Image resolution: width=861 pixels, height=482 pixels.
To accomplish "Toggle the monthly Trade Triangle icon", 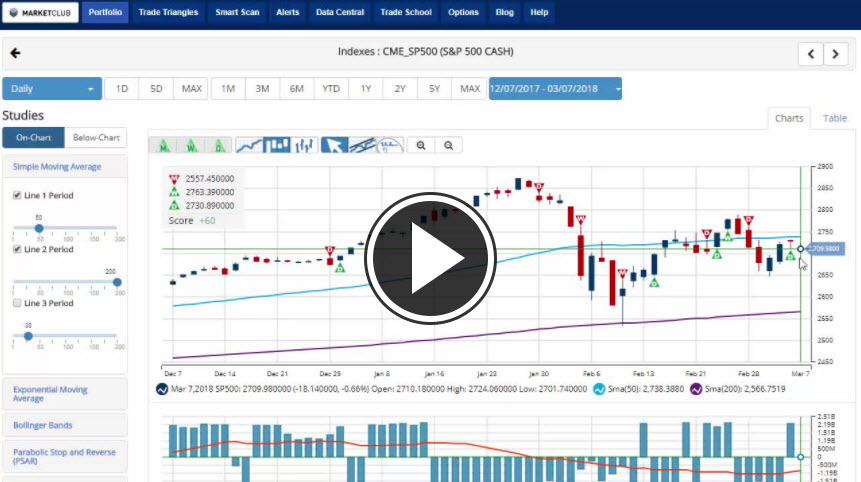I will click(163, 145).
